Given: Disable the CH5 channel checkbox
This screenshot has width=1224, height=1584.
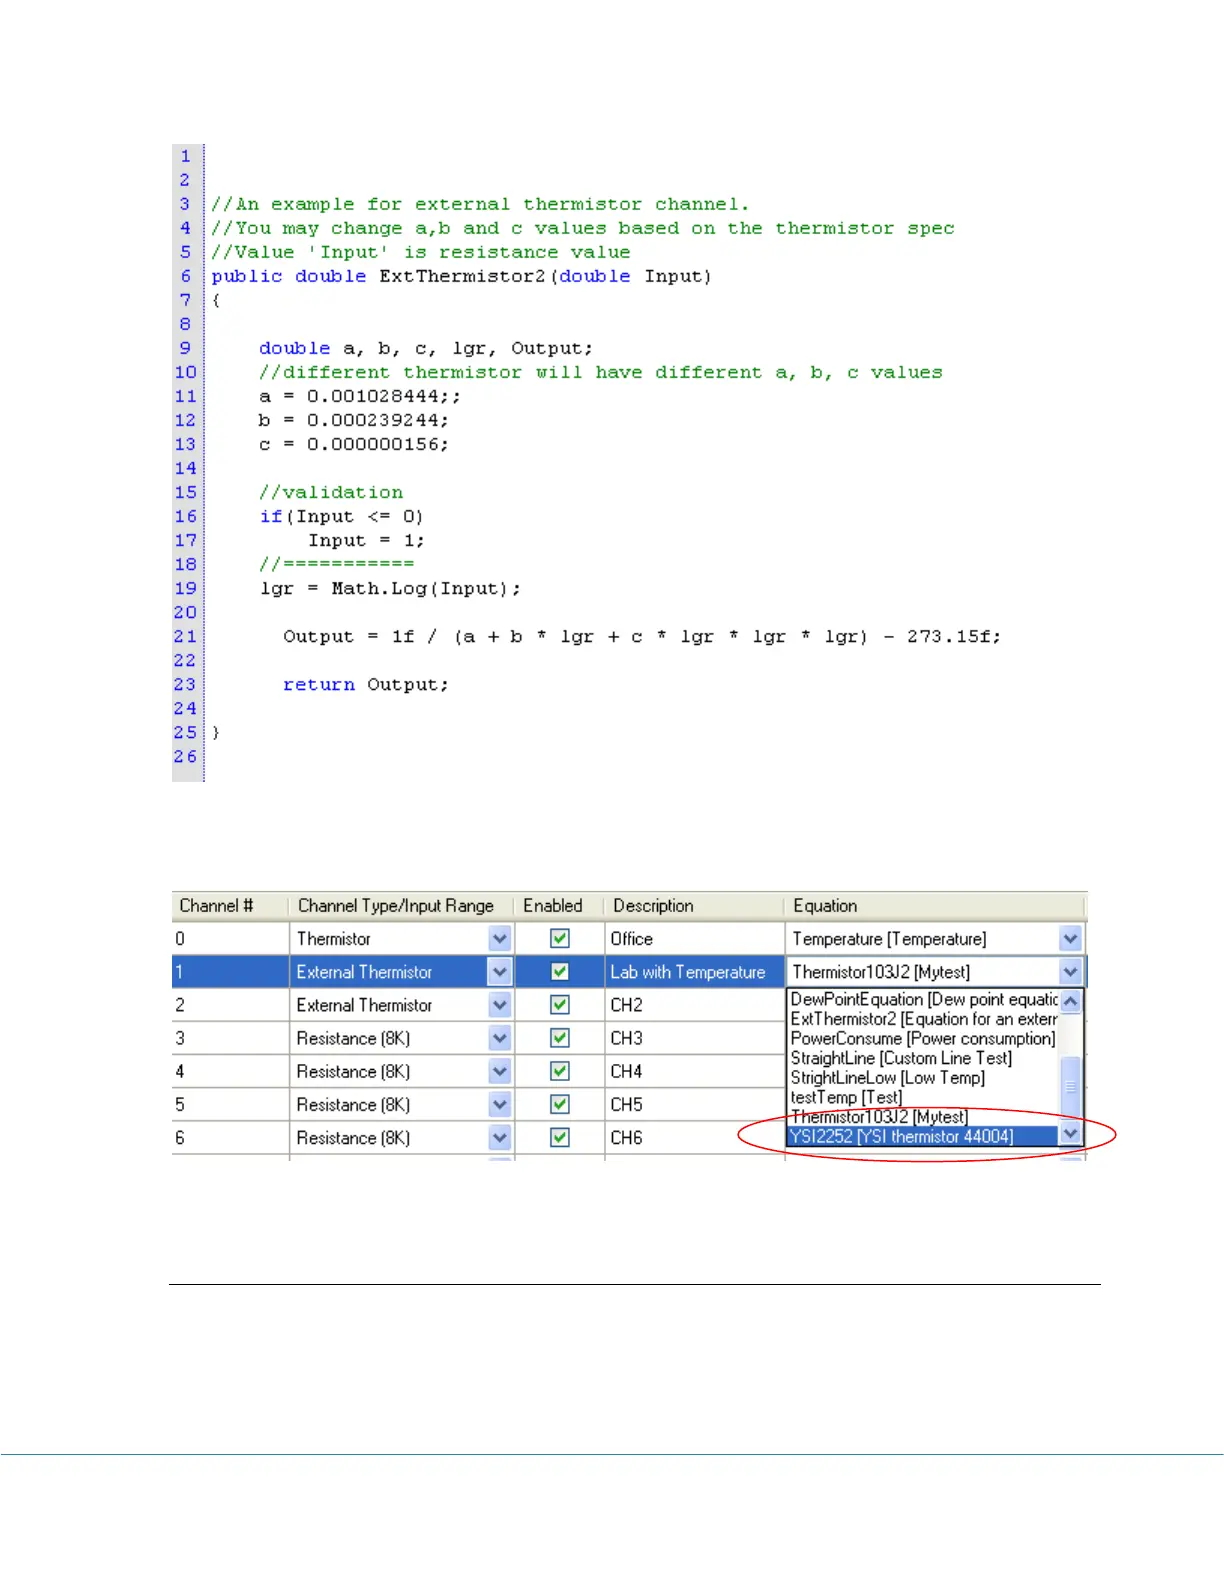Looking at the screenshot, I should point(560,1105).
